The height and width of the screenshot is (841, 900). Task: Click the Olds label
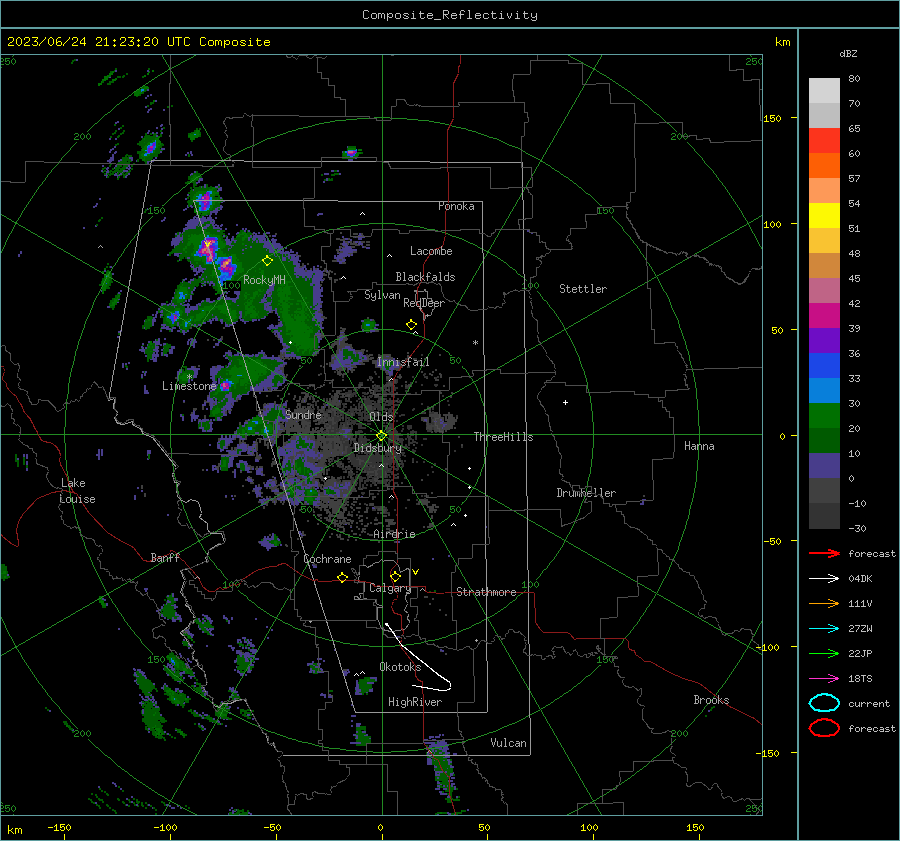pos(381,416)
